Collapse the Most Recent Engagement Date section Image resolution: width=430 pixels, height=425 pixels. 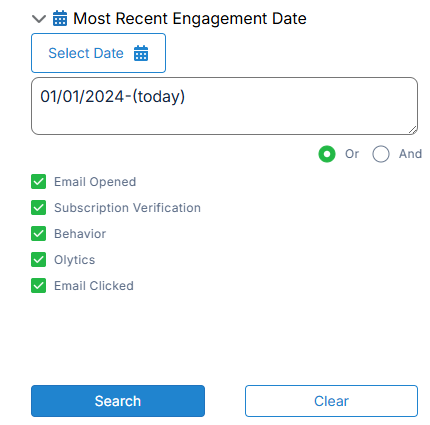coord(39,19)
